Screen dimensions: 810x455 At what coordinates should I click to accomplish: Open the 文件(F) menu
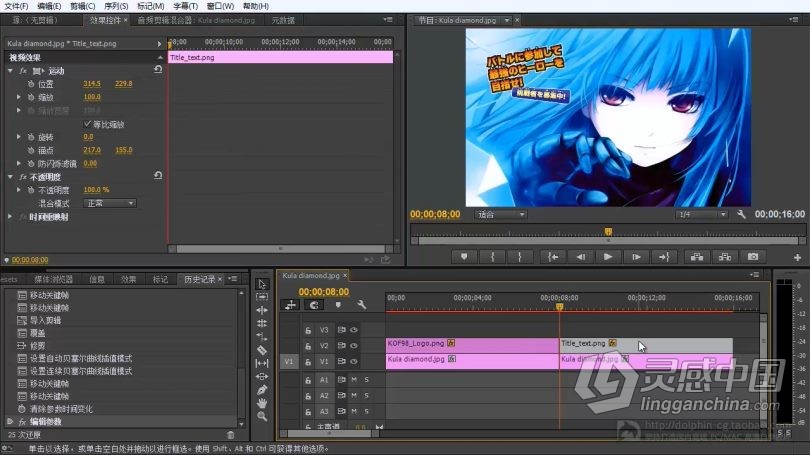pyautogui.click(x=17, y=6)
